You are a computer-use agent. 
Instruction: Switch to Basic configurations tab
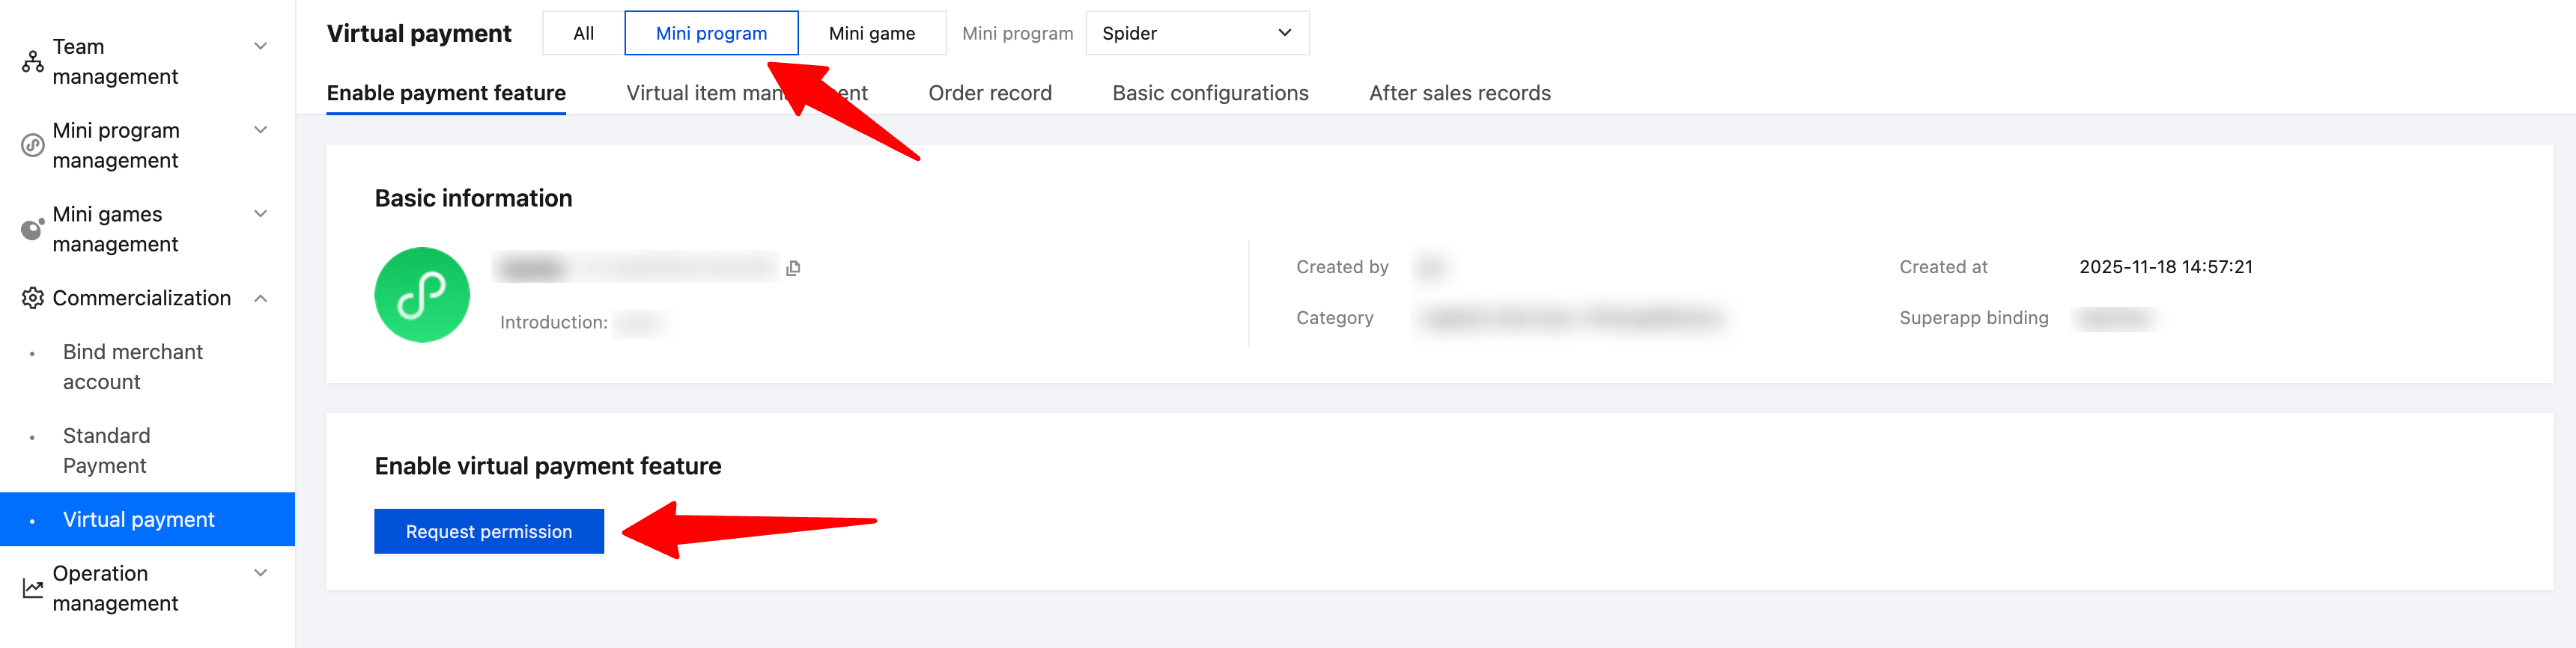(x=1210, y=93)
